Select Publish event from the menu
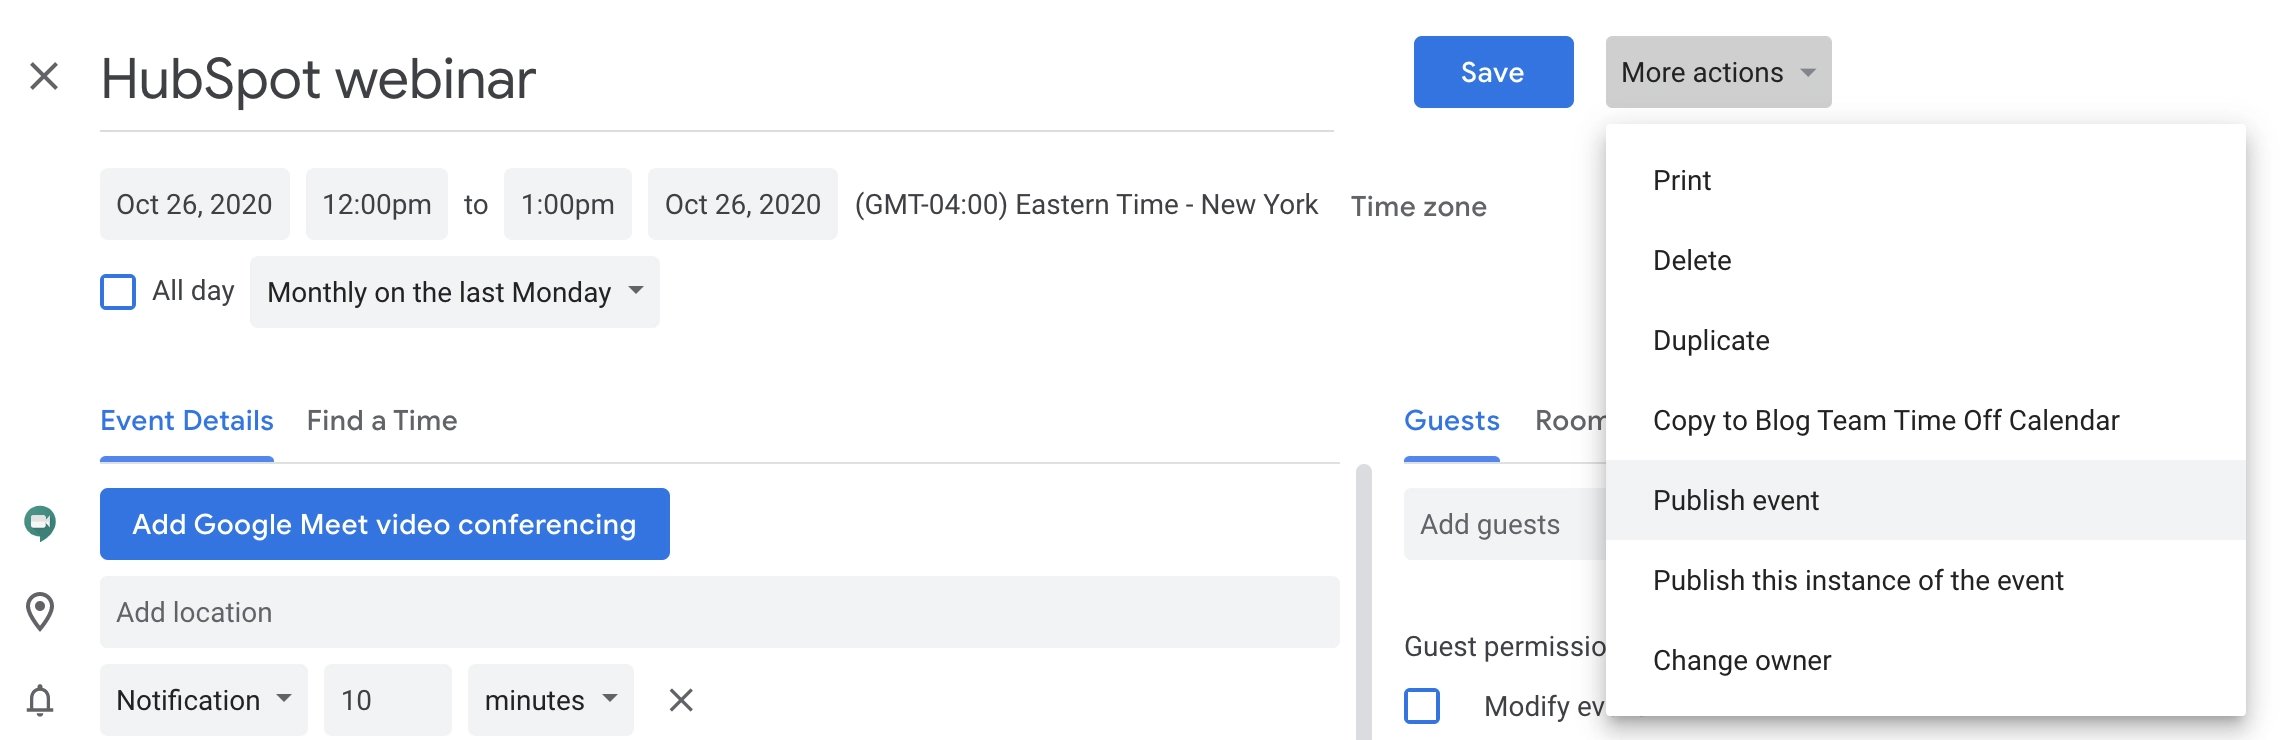The height and width of the screenshot is (740, 2284). click(1736, 500)
